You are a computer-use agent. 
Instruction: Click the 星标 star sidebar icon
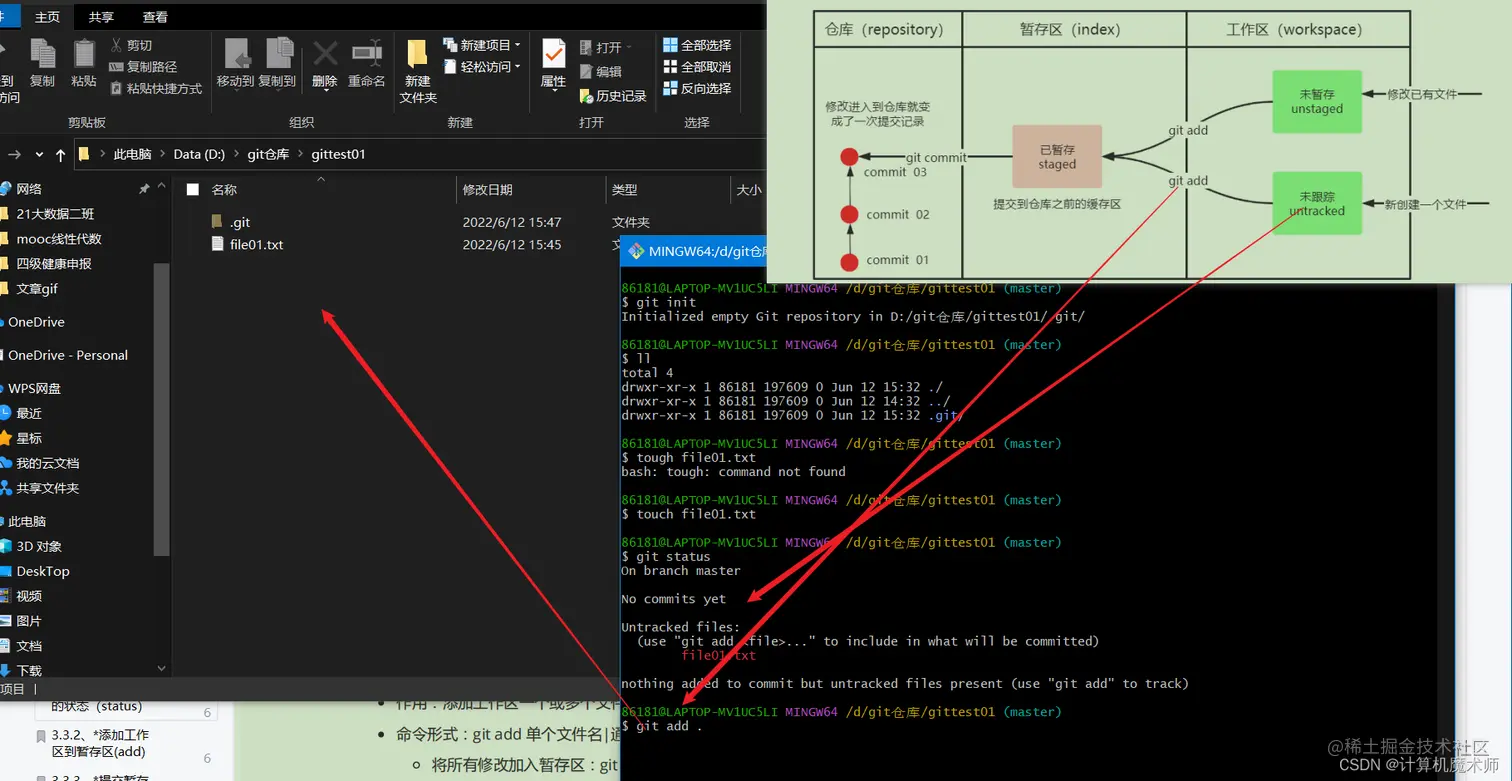(5, 438)
